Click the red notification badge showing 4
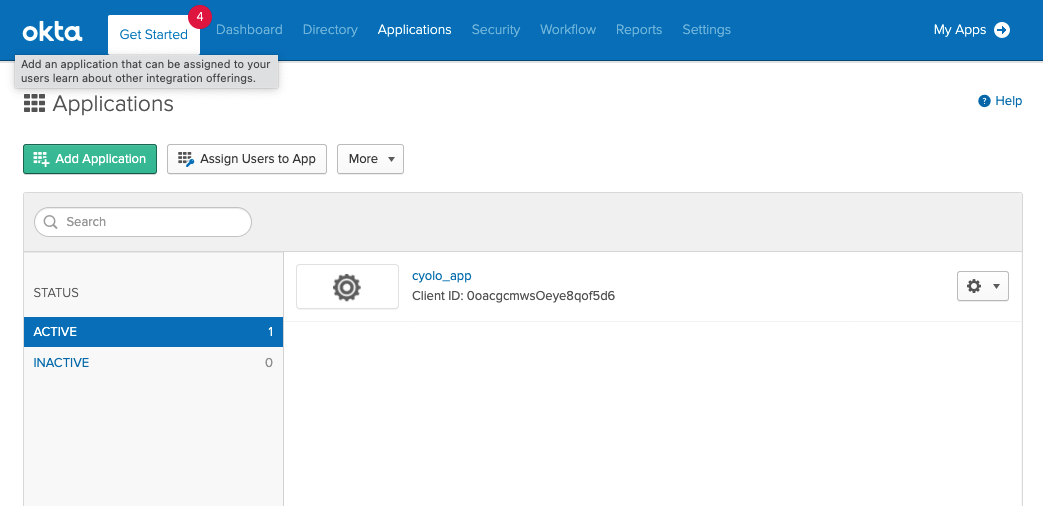 (200, 17)
